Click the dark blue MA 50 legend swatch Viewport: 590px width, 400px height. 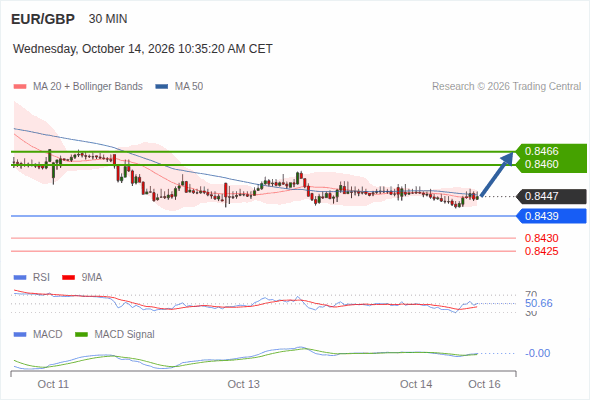[x=162, y=87]
